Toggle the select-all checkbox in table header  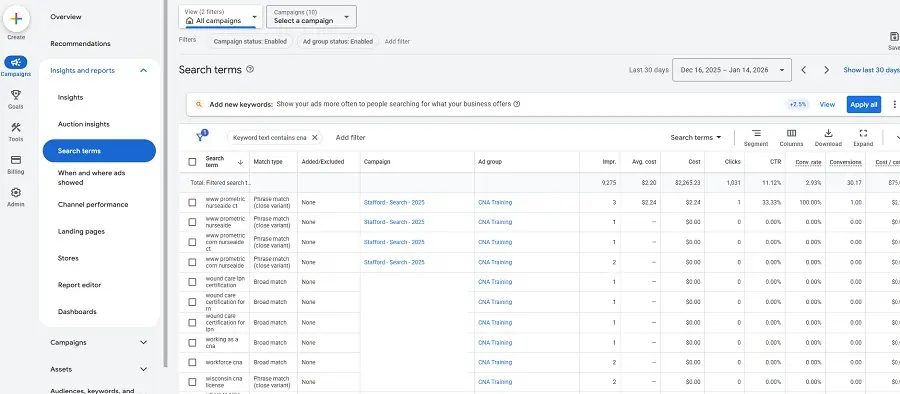pos(192,162)
